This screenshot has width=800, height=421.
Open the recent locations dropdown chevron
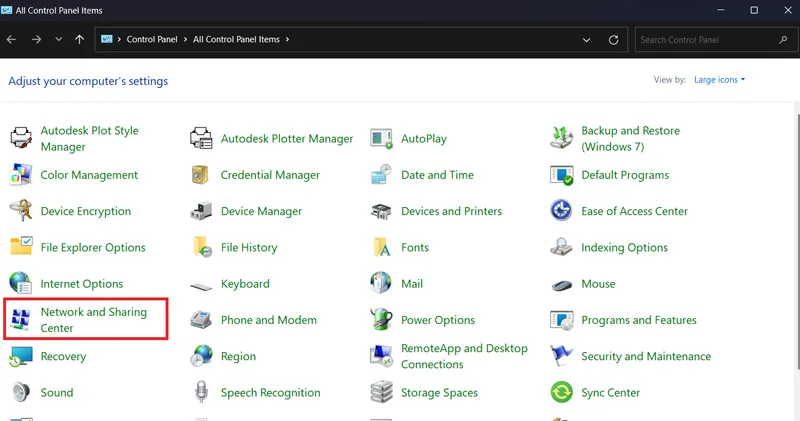click(x=59, y=39)
